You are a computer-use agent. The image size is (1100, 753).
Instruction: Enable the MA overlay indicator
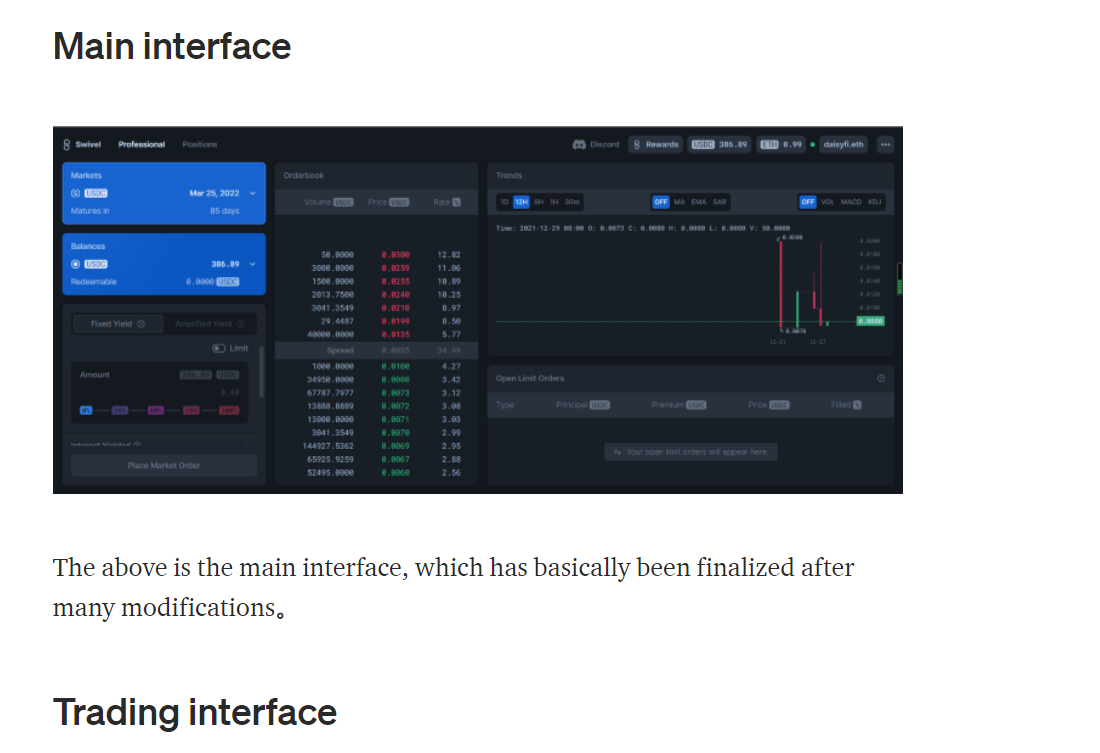[679, 202]
